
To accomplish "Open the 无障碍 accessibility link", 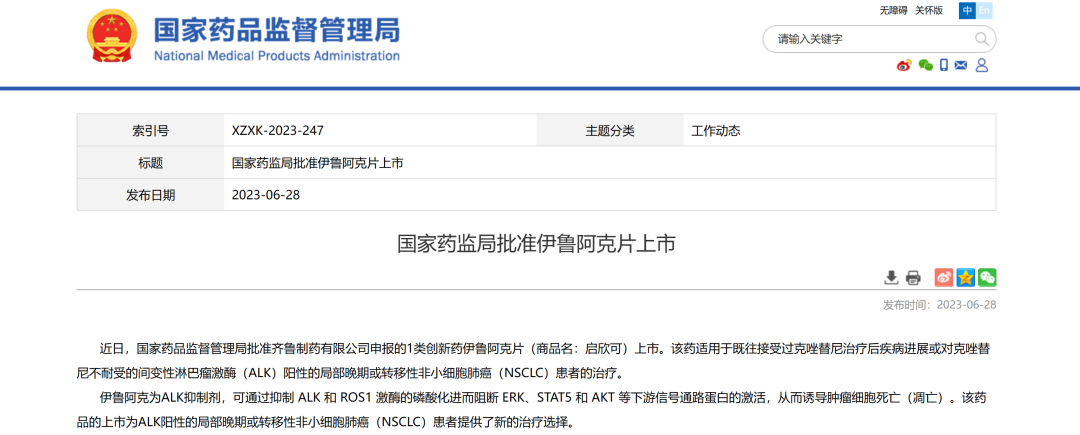I will [893, 10].
